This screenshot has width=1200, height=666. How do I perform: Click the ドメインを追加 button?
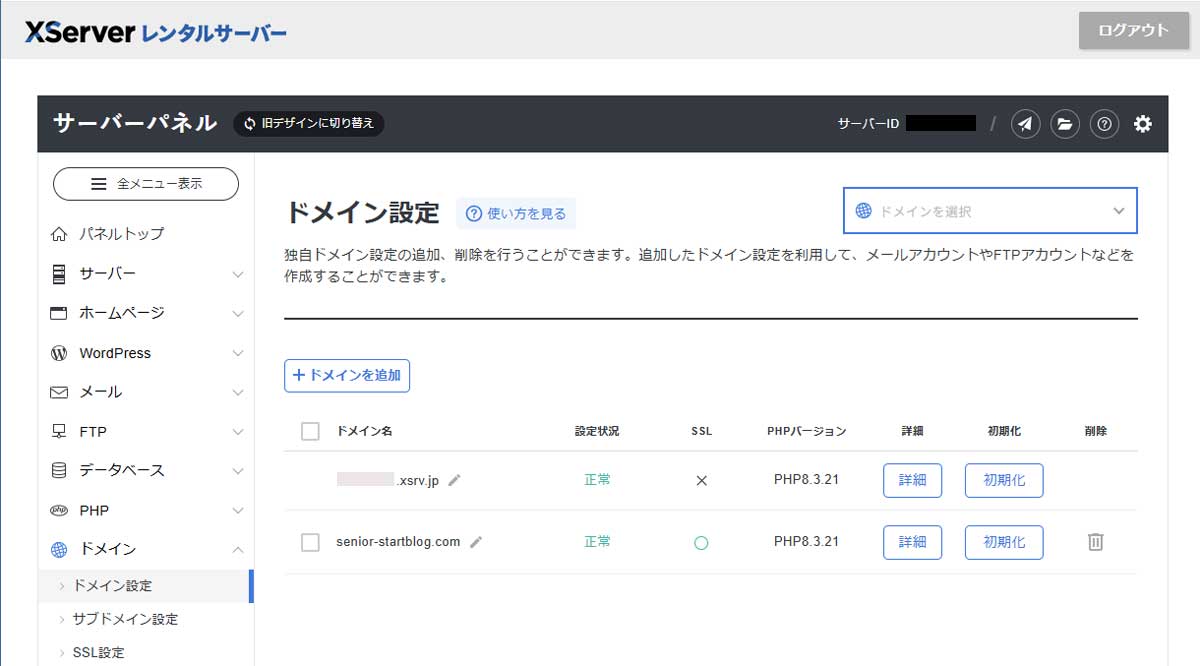pyautogui.click(x=346, y=375)
